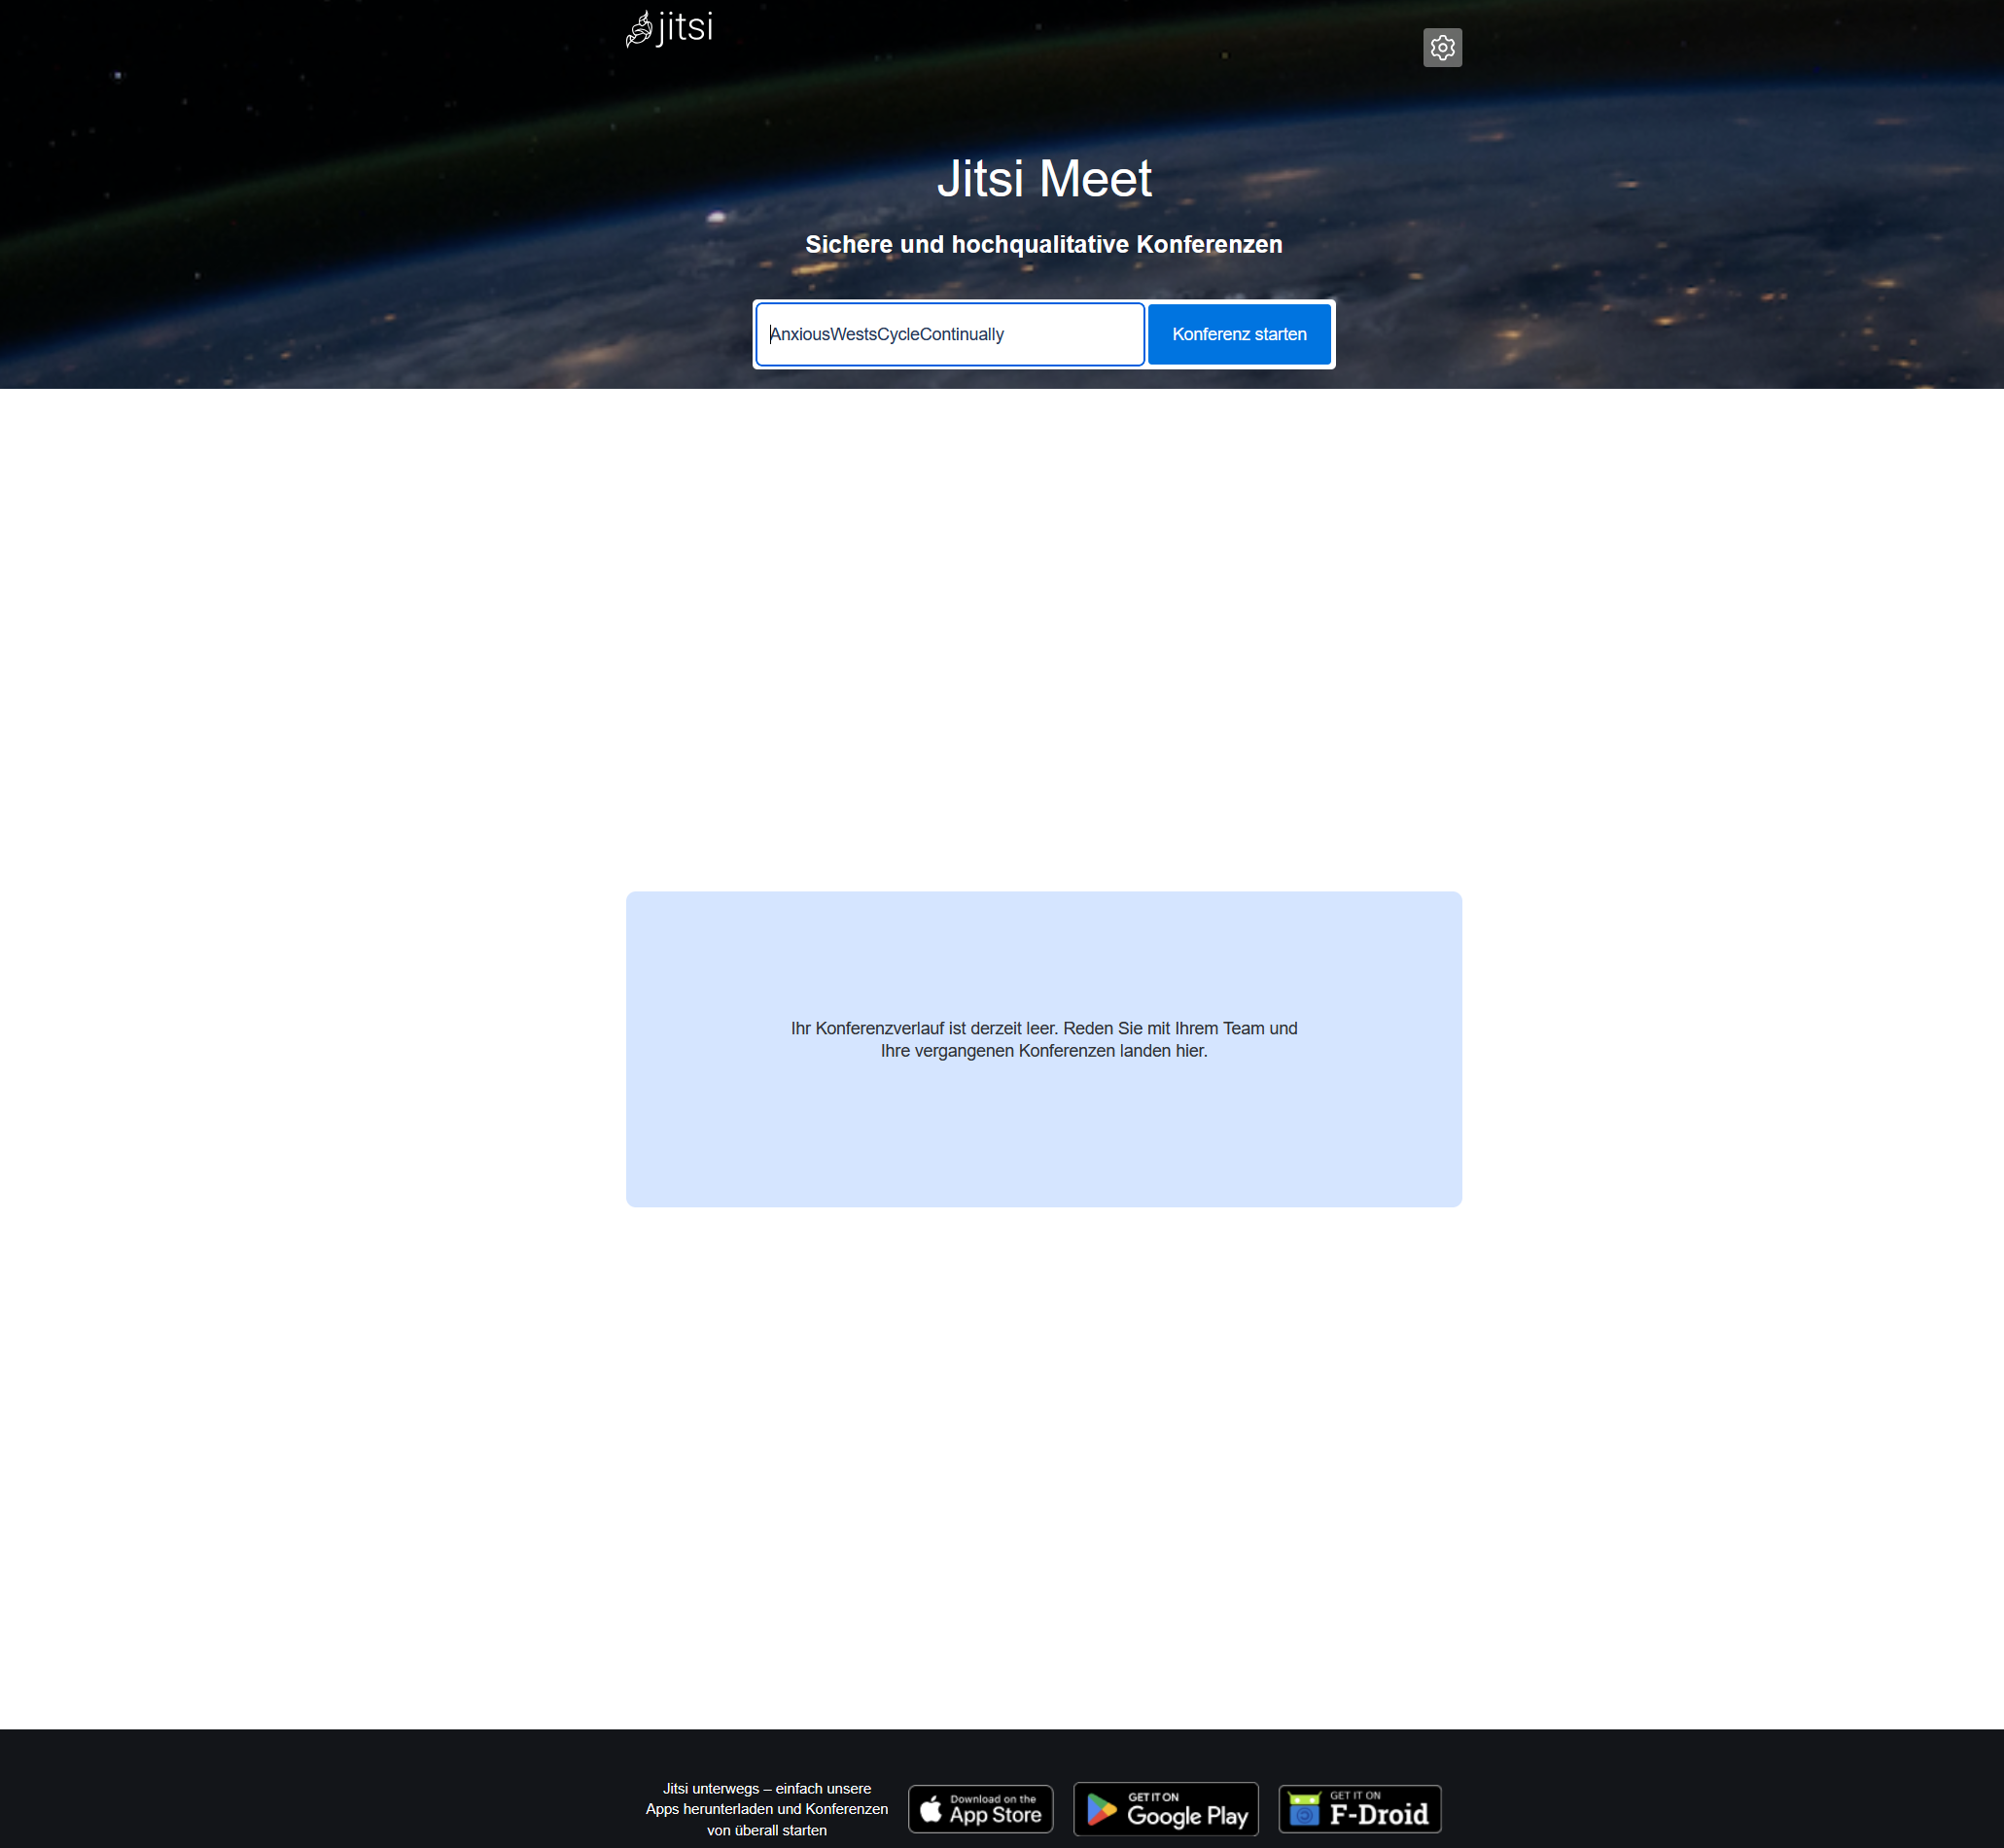Open the F-Droid download badge
The height and width of the screenshot is (1848, 2004).
tap(1360, 1809)
